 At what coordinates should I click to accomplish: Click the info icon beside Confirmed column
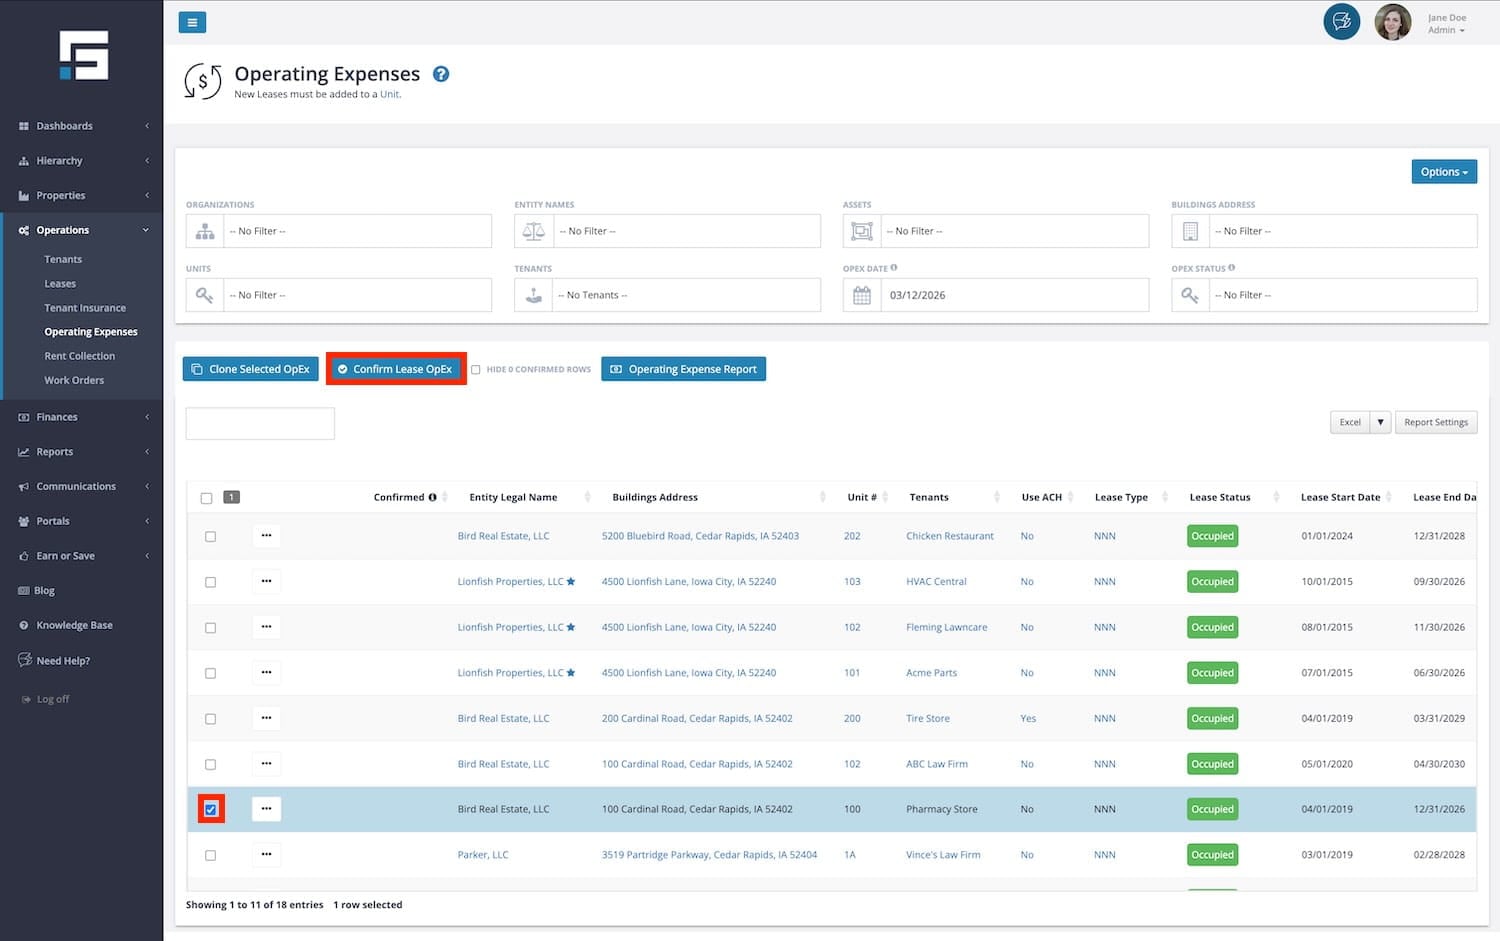[x=433, y=497]
